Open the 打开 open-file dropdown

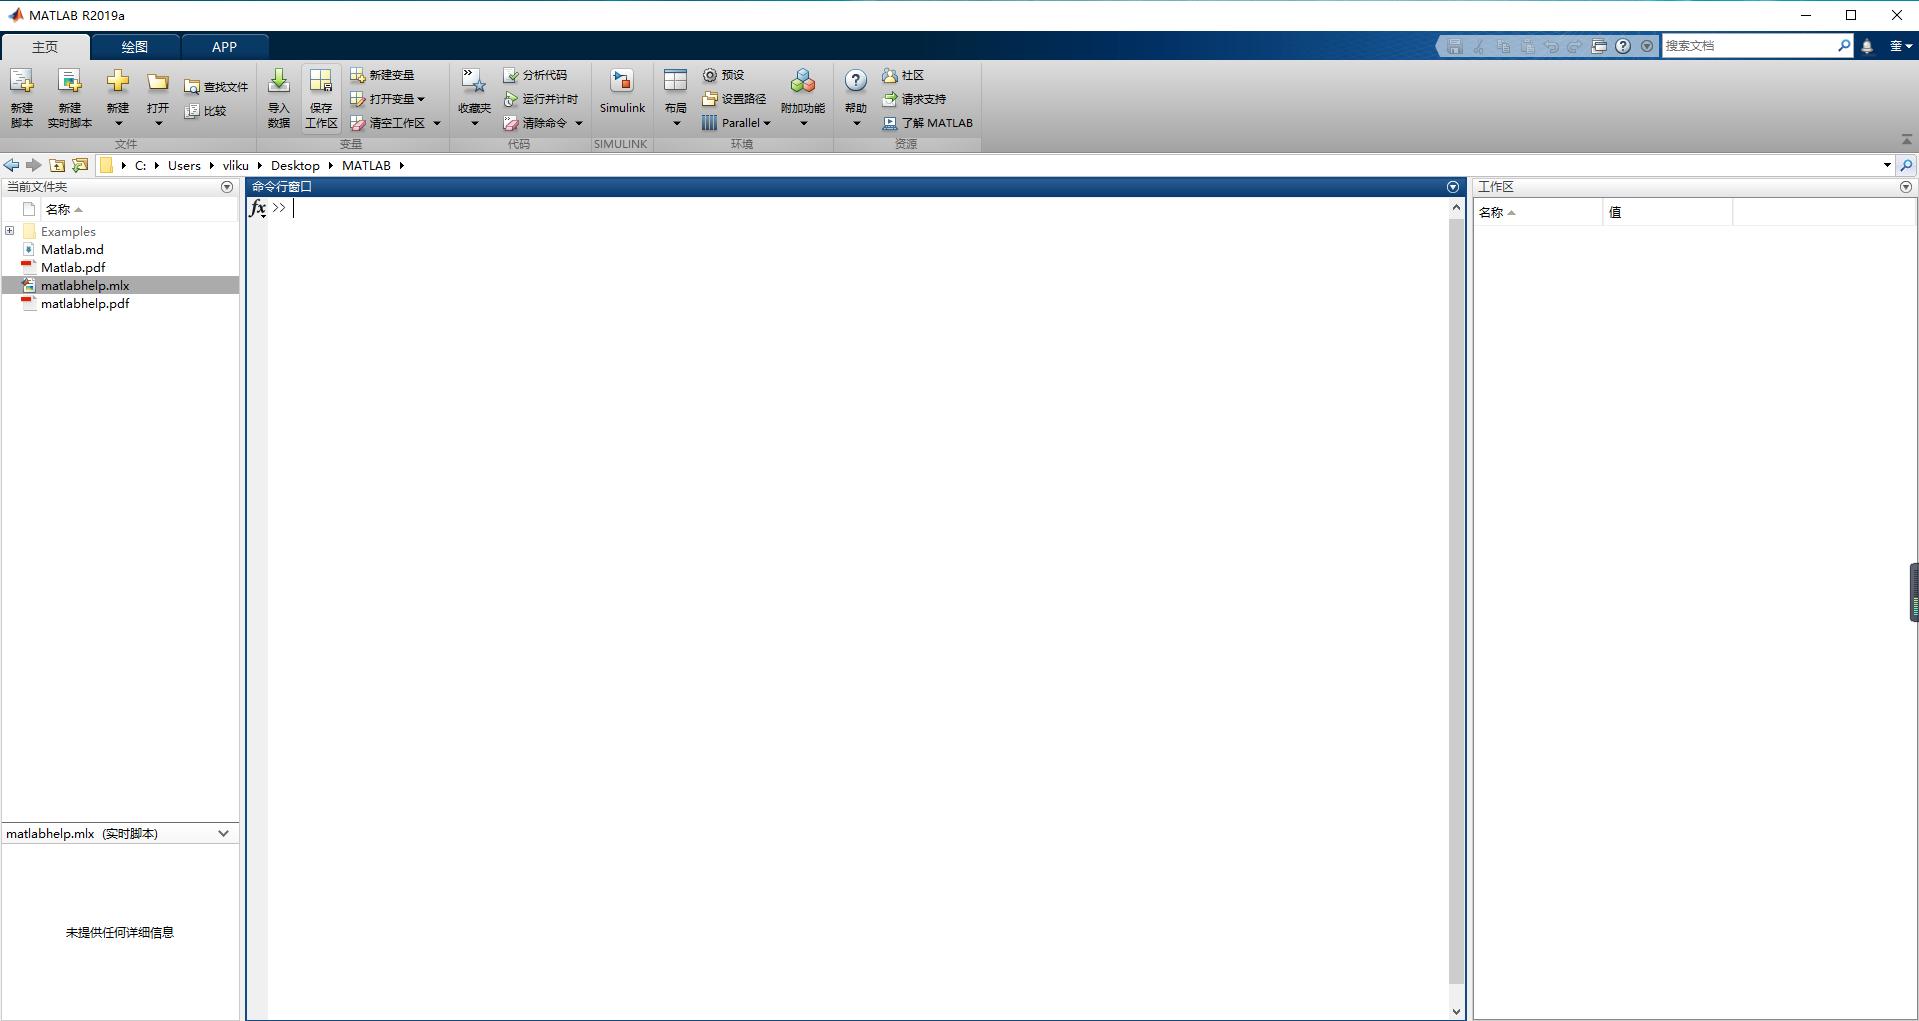(158, 124)
